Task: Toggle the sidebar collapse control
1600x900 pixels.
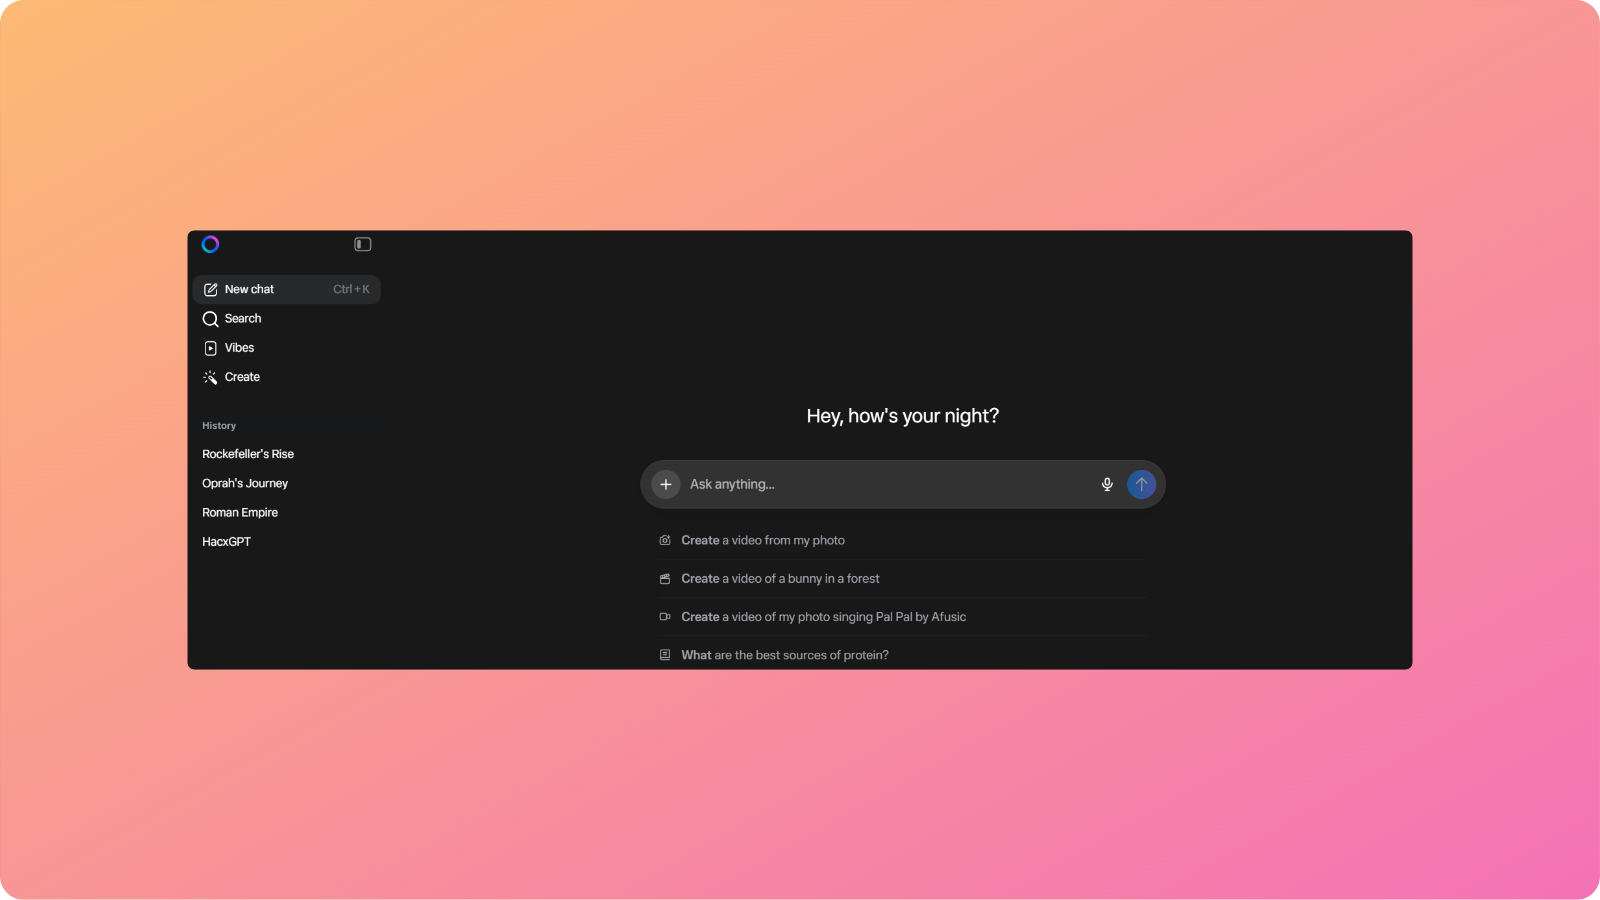Action: (x=362, y=244)
